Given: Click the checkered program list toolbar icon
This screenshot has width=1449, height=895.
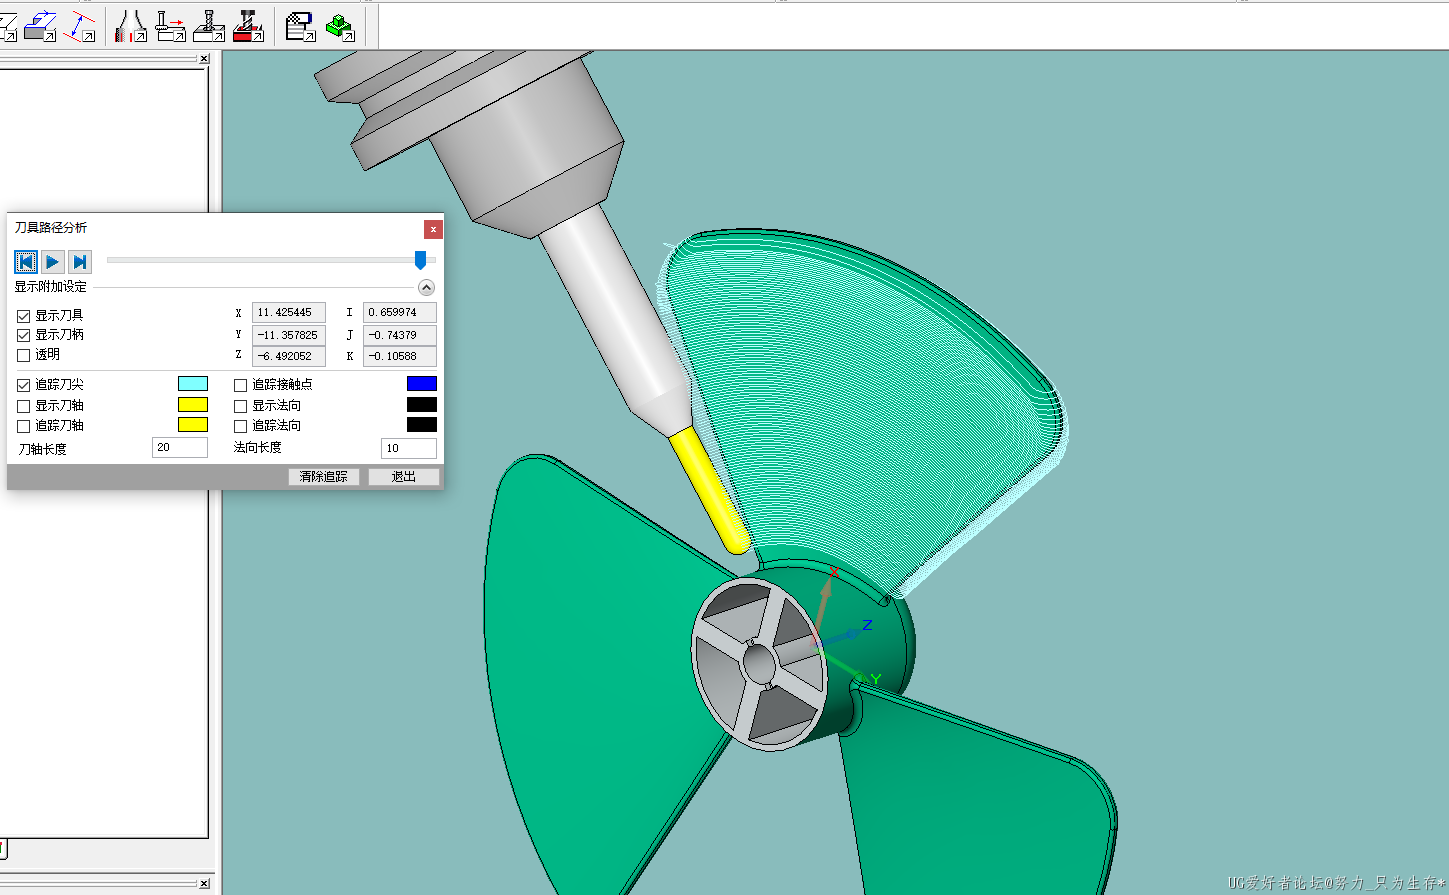Looking at the screenshot, I should coord(300,26).
